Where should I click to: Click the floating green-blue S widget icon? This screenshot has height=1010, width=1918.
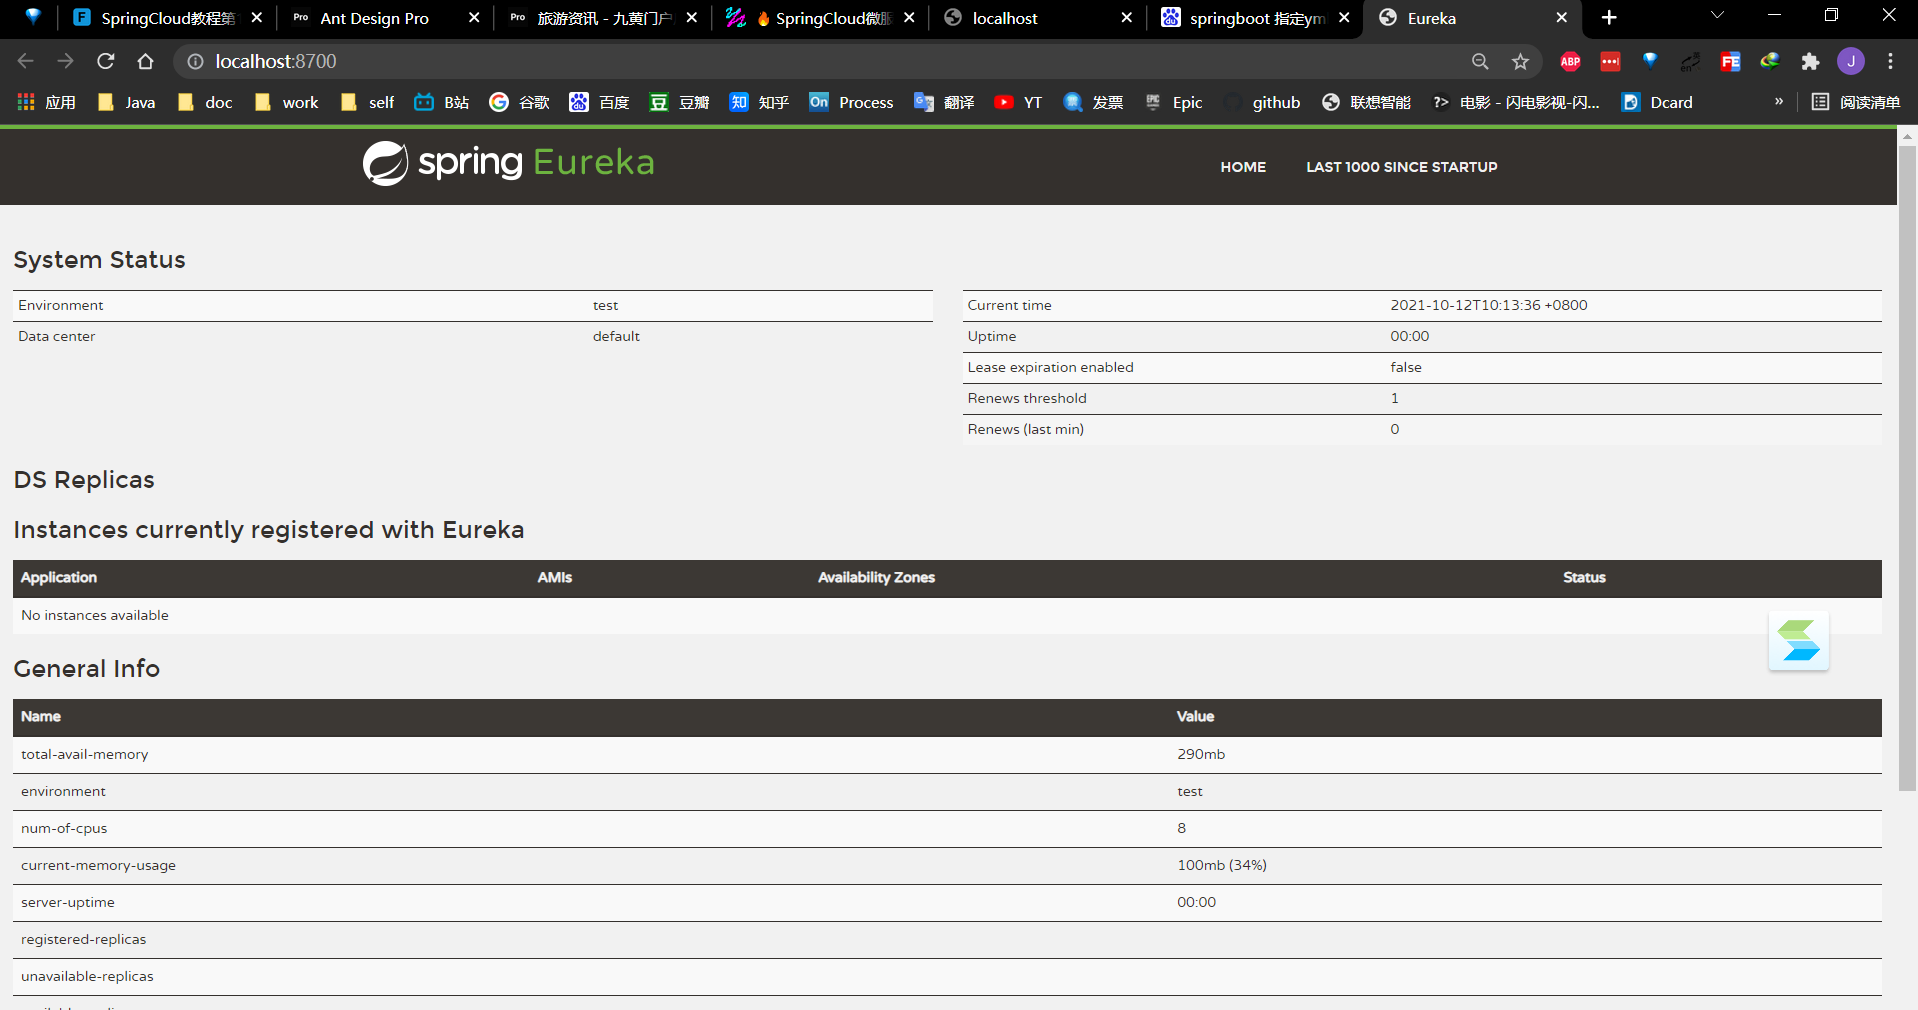pos(1798,641)
